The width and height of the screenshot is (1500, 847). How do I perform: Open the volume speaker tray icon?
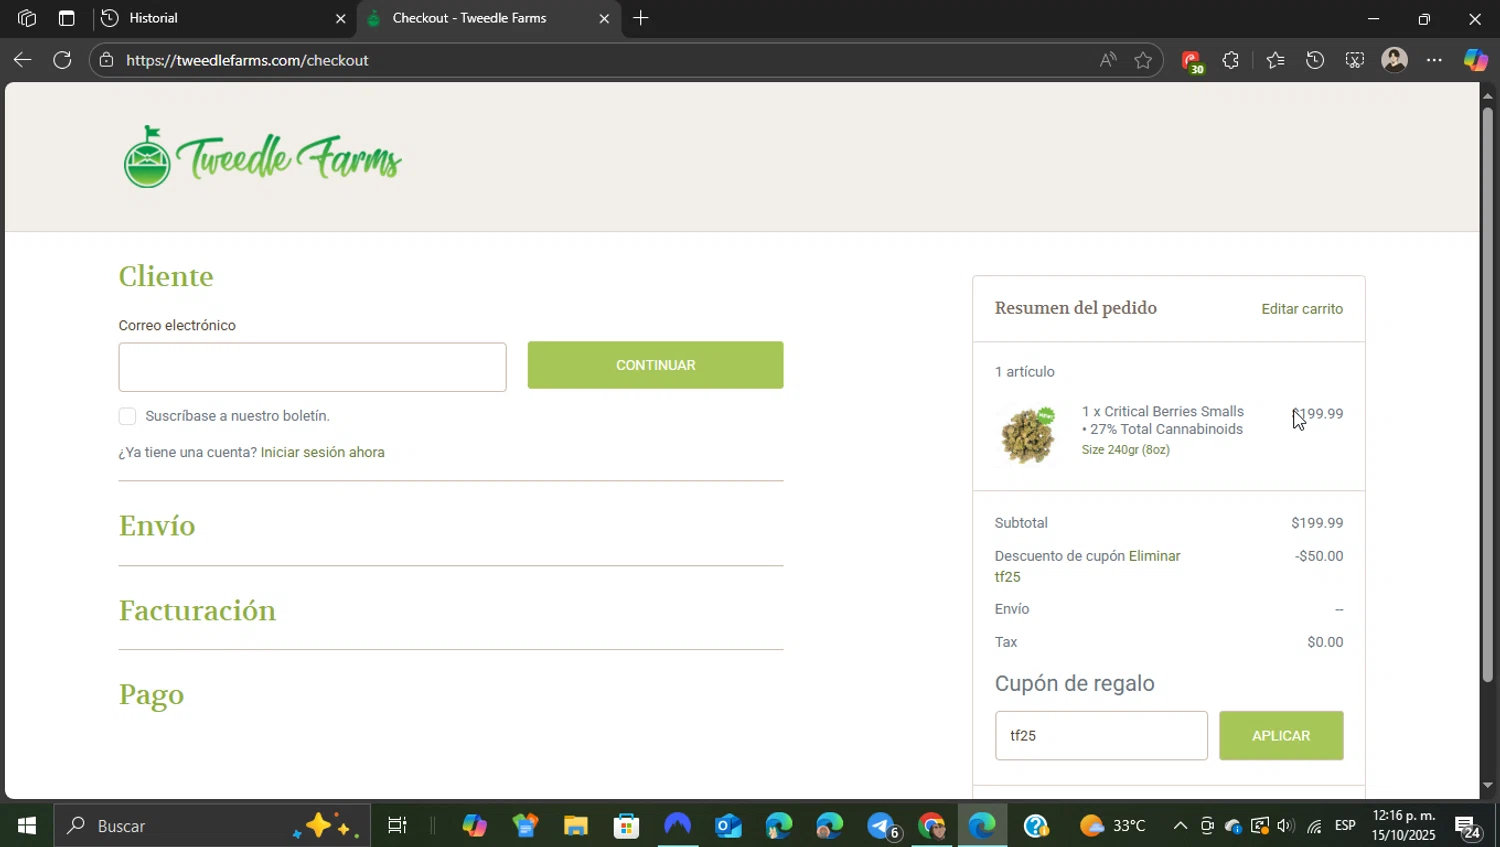pyautogui.click(x=1286, y=826)
